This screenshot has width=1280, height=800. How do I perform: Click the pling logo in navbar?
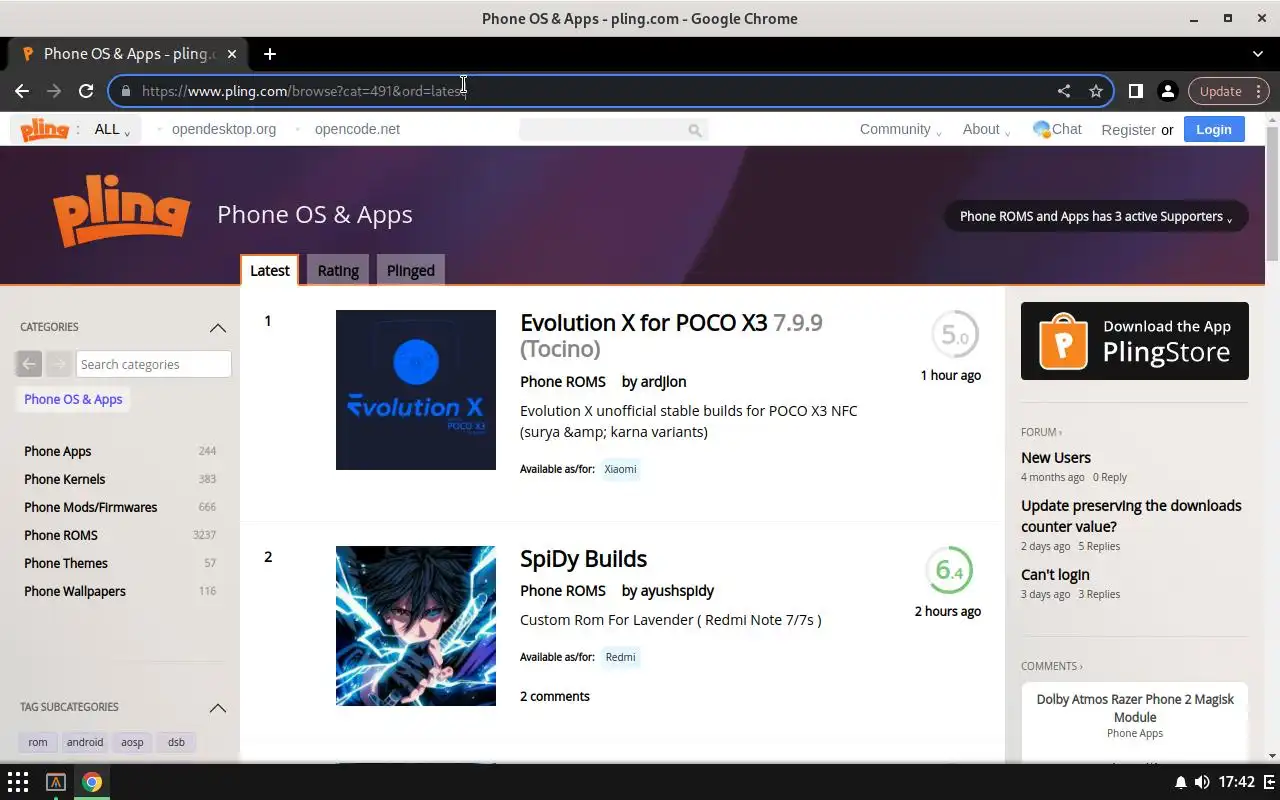click(45, 129)
